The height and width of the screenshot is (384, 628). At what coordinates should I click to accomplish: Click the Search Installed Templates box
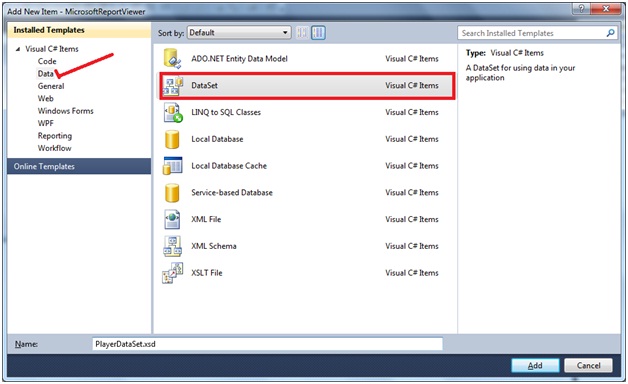pyautogui.click(x=537, y=33)
